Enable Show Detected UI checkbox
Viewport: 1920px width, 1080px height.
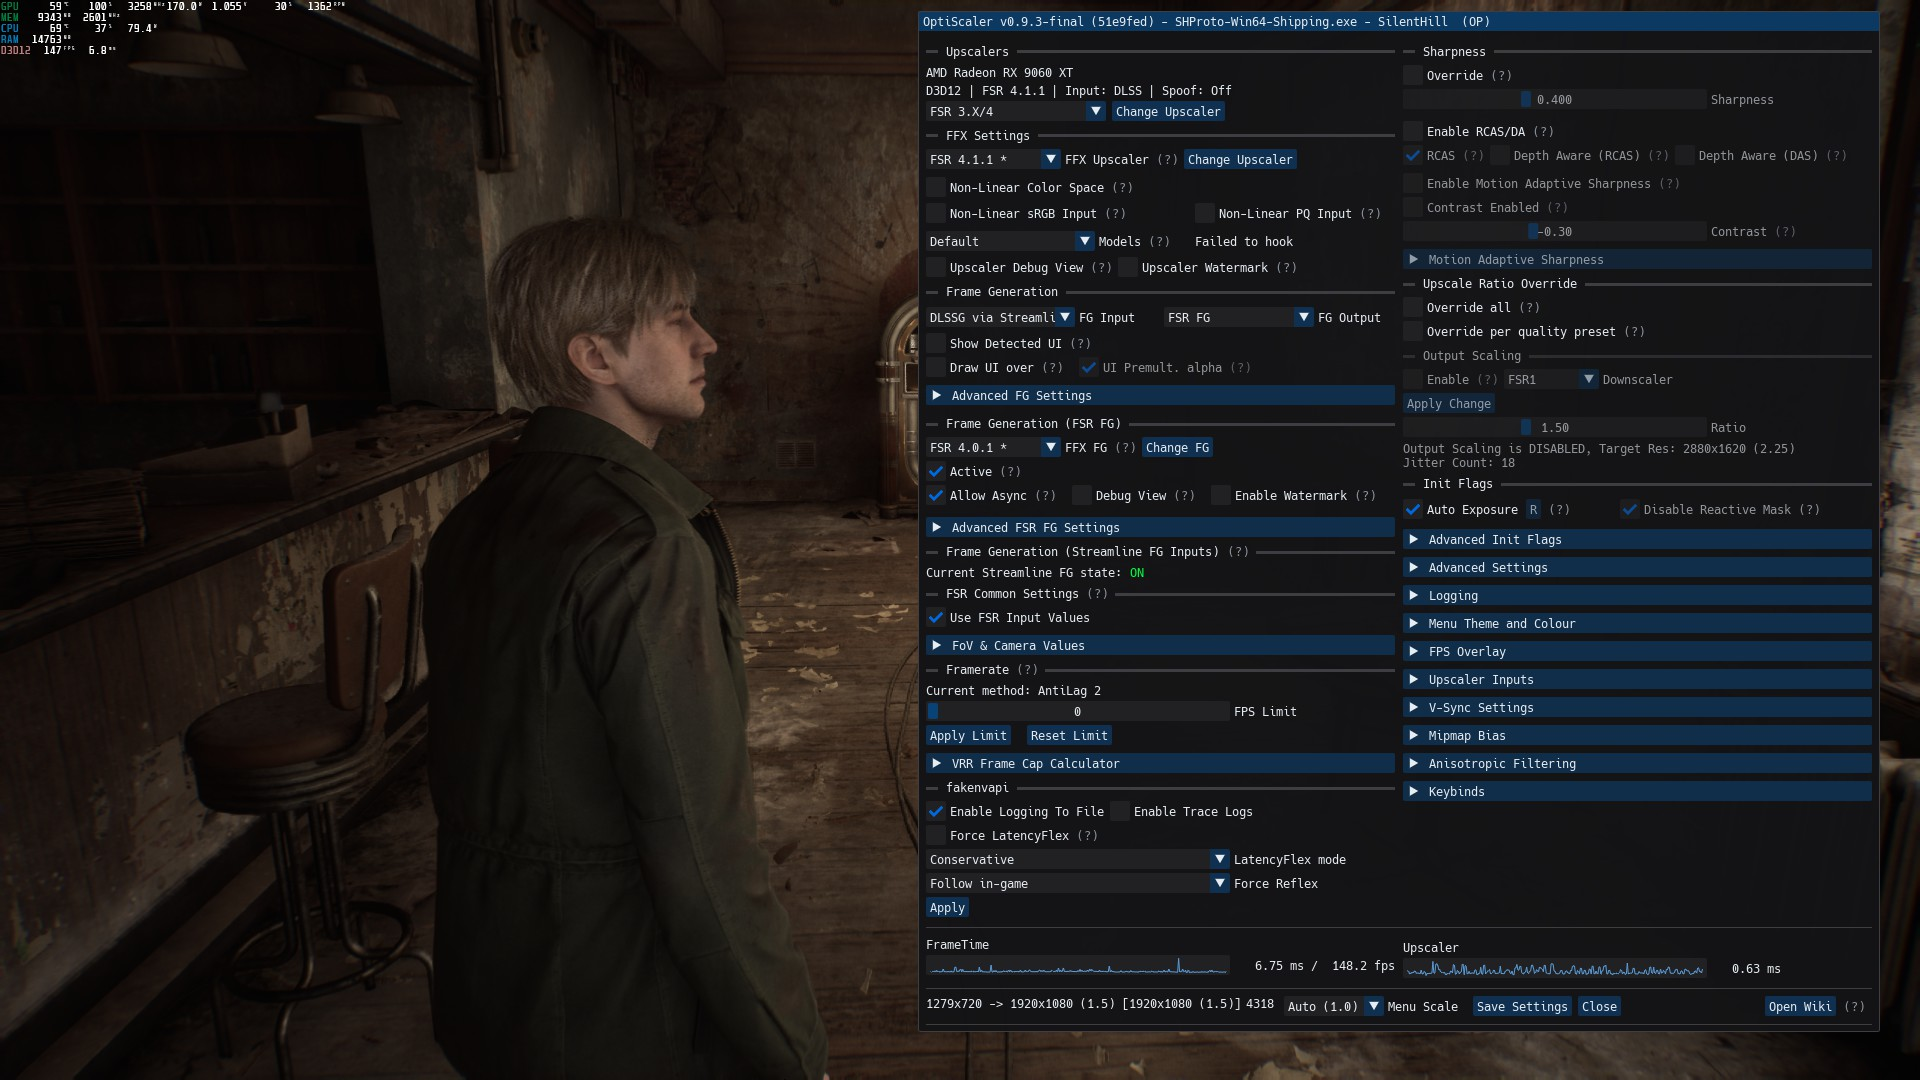pyautogui.click(x=936, y=344)
